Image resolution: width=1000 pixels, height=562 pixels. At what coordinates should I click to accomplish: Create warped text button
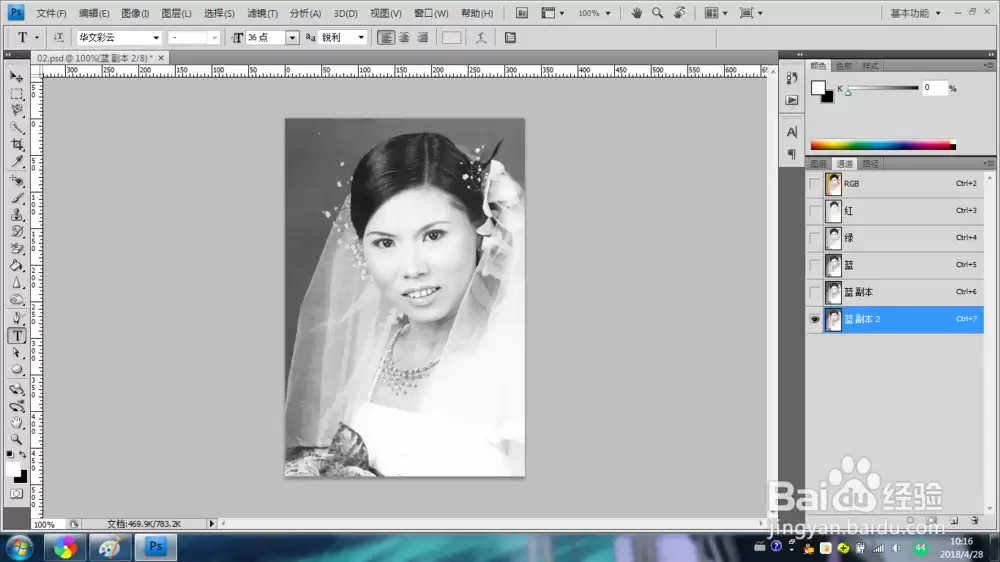481,38
